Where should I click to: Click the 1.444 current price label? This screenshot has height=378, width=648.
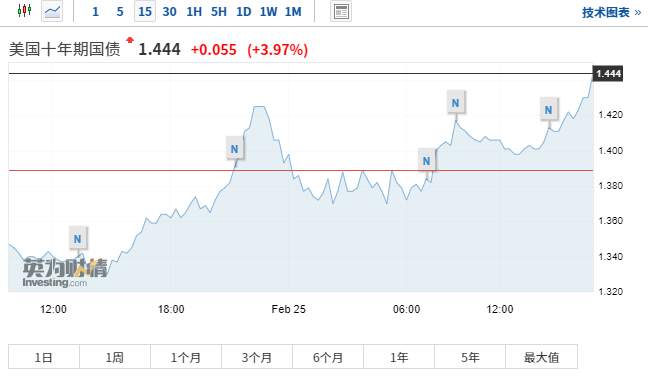[x=608, y=74]
